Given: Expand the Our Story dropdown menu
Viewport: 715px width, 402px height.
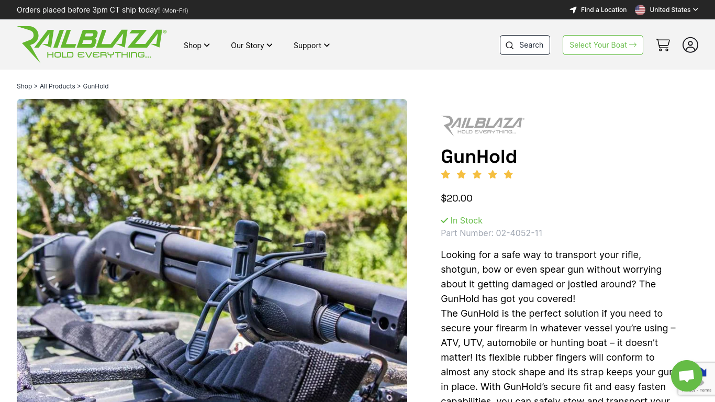Looking at the screenshot, I should point(251,45).
